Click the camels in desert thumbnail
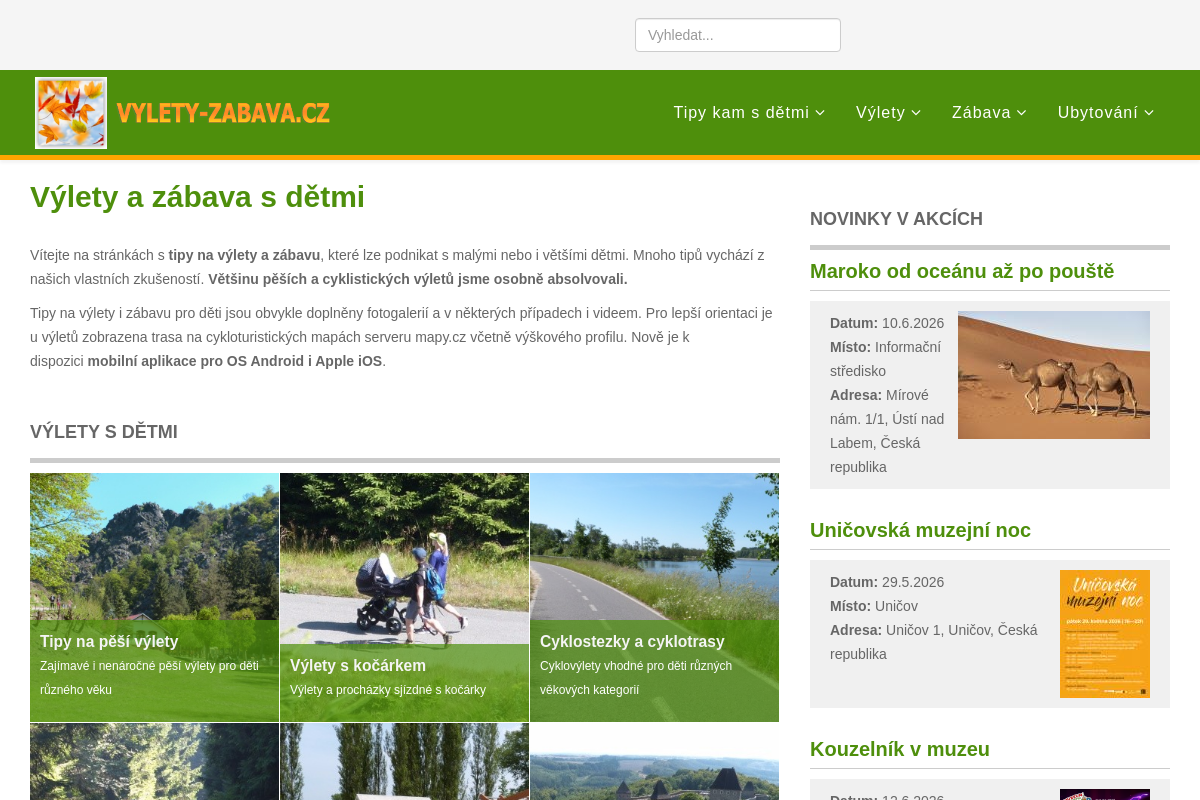 1054,375
